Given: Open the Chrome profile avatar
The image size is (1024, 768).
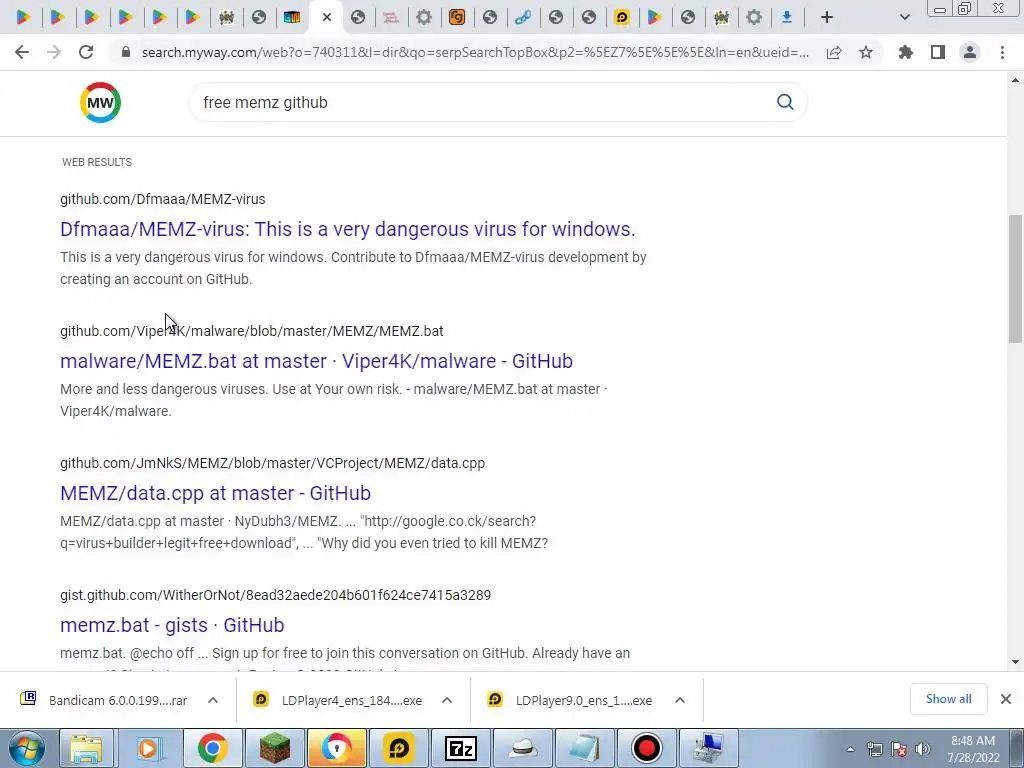Looking at the screenshot, I should pos(970,52).
